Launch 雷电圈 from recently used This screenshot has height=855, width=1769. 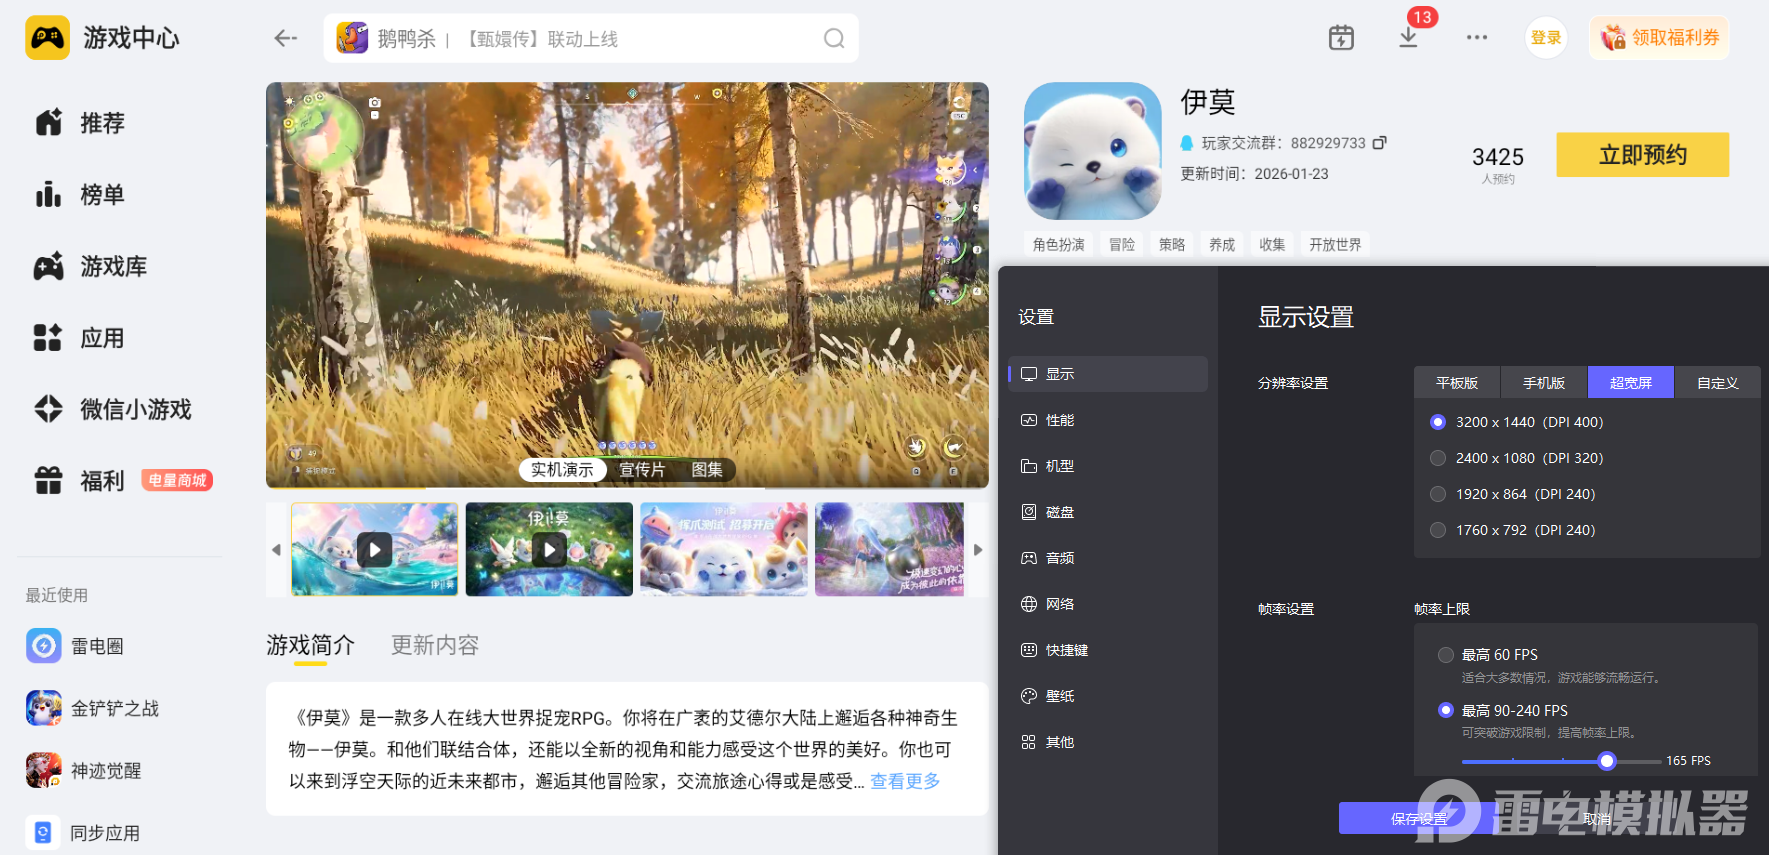[76, 646]
